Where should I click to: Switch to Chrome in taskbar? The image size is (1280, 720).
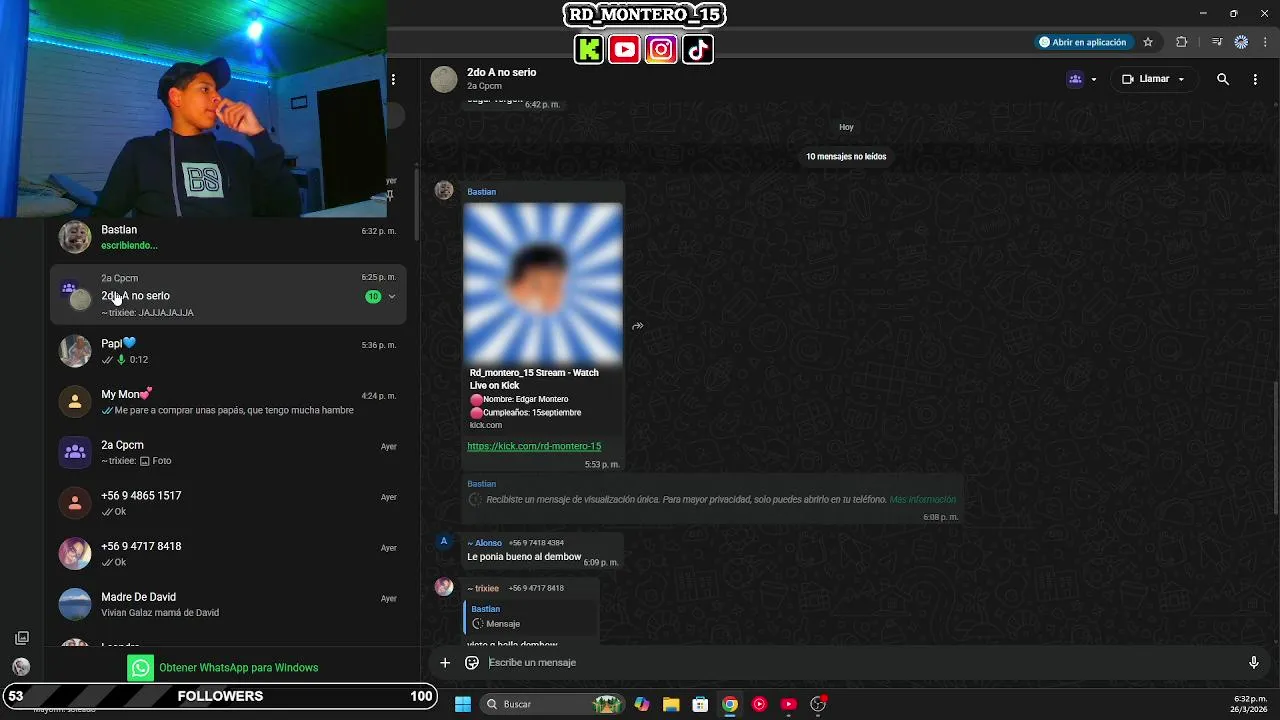click(x=730, y=704)
